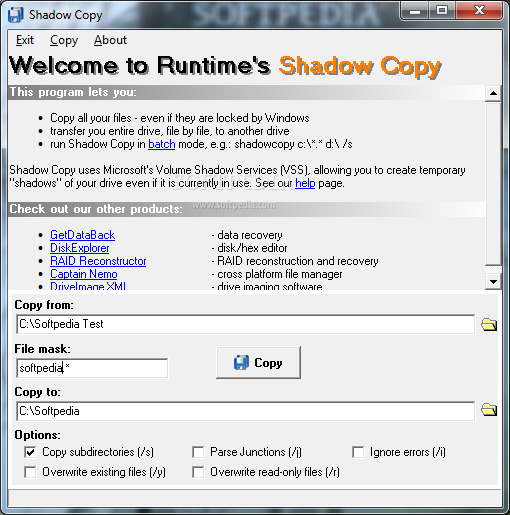This screenshot has height=515, width=510.
Task: Enable Ignore errors (/i)
Action: point(358,452)
